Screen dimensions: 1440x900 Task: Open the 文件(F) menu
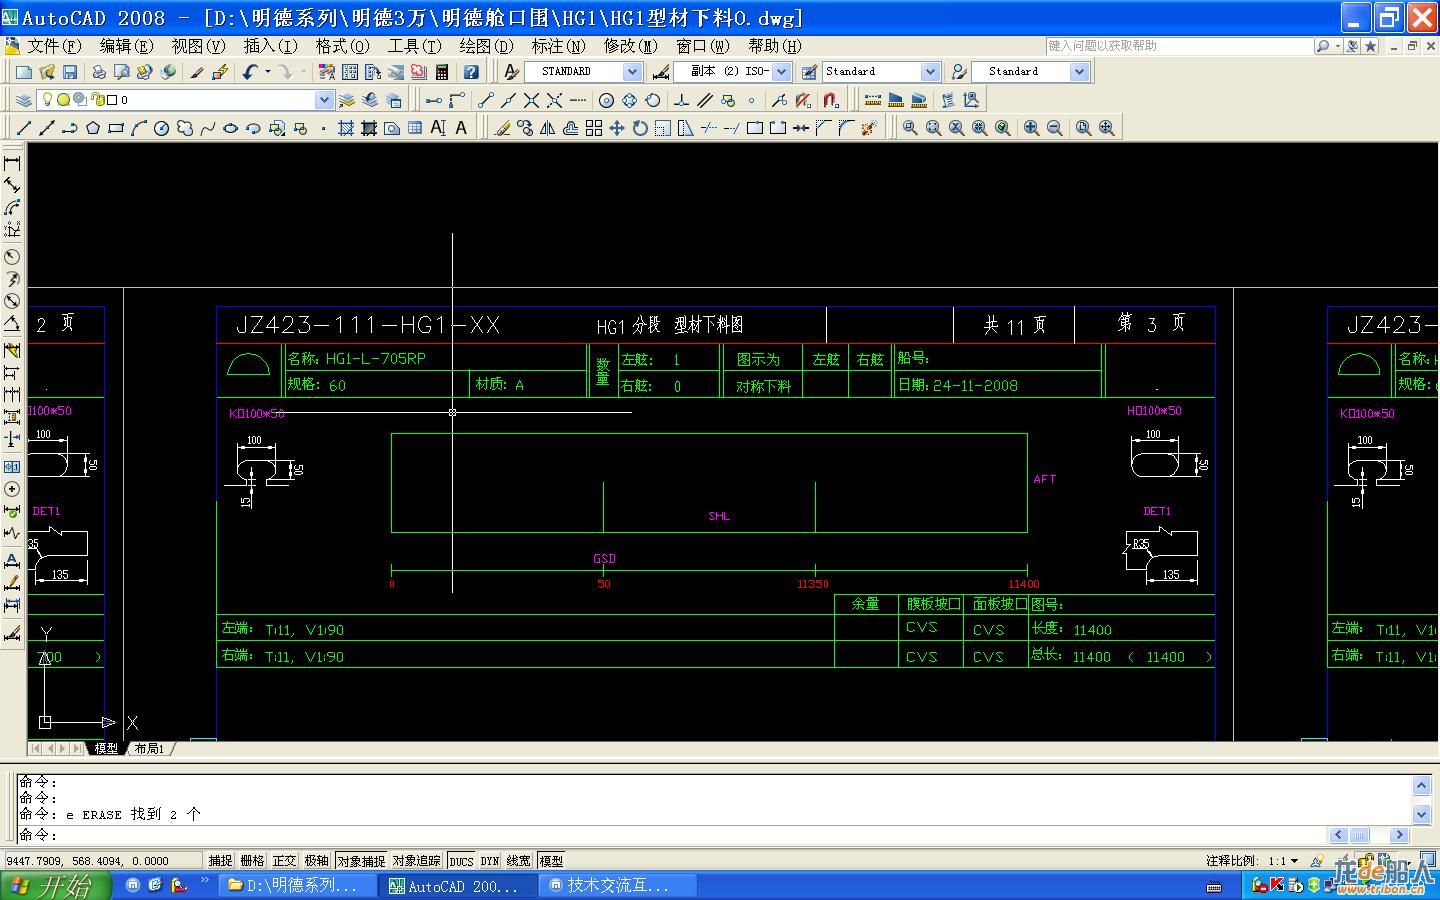point(54,46)
